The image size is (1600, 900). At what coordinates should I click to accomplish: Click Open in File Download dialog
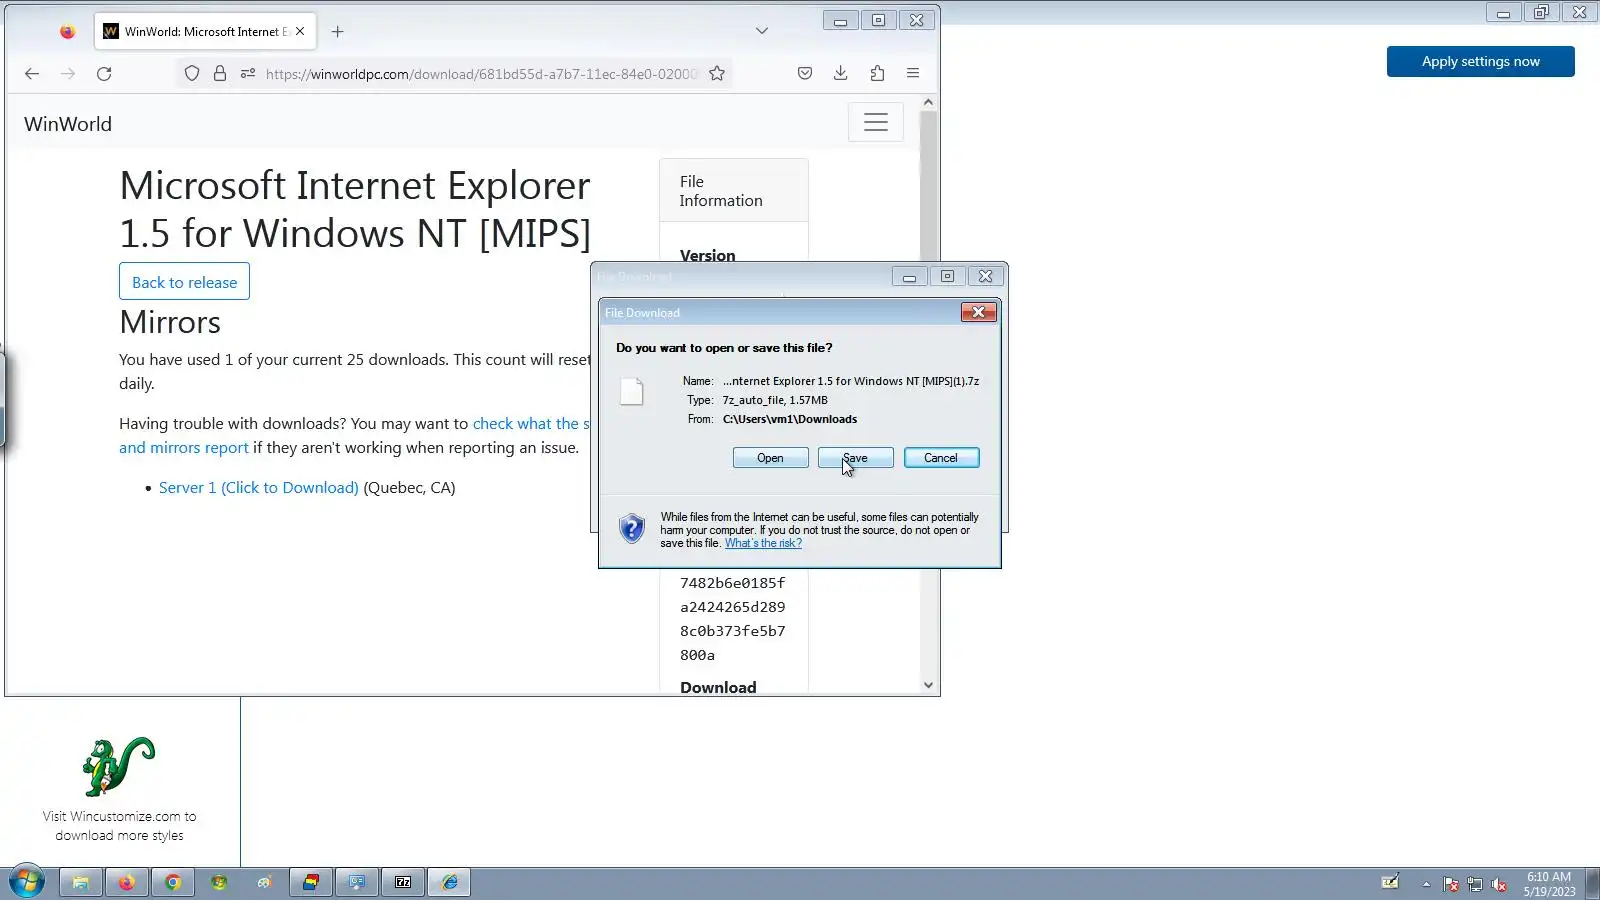click(770, 458)
